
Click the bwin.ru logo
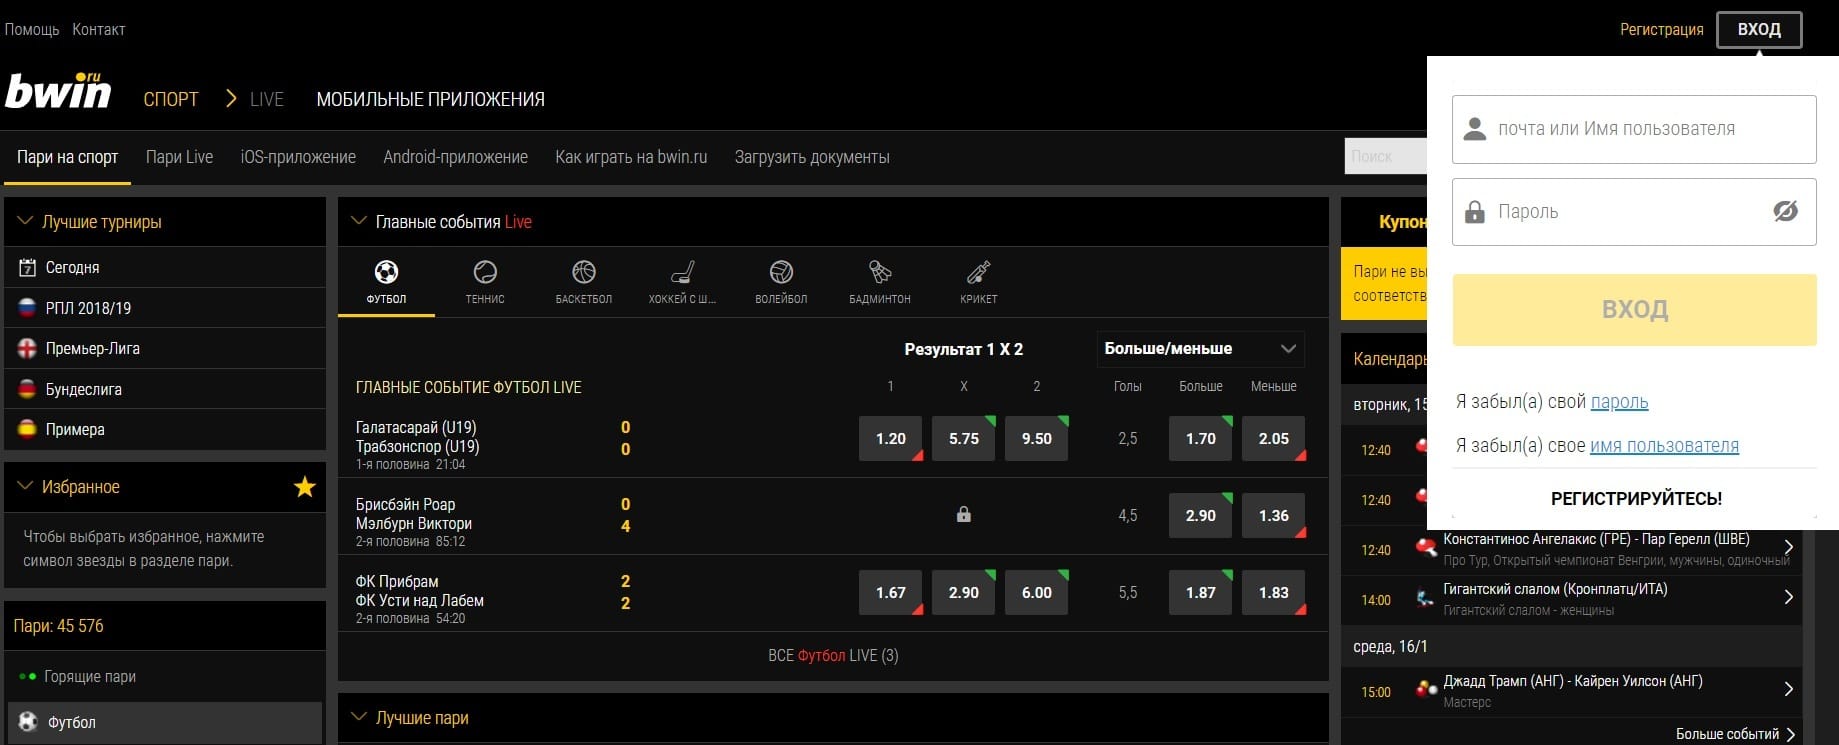click(58, 92)
